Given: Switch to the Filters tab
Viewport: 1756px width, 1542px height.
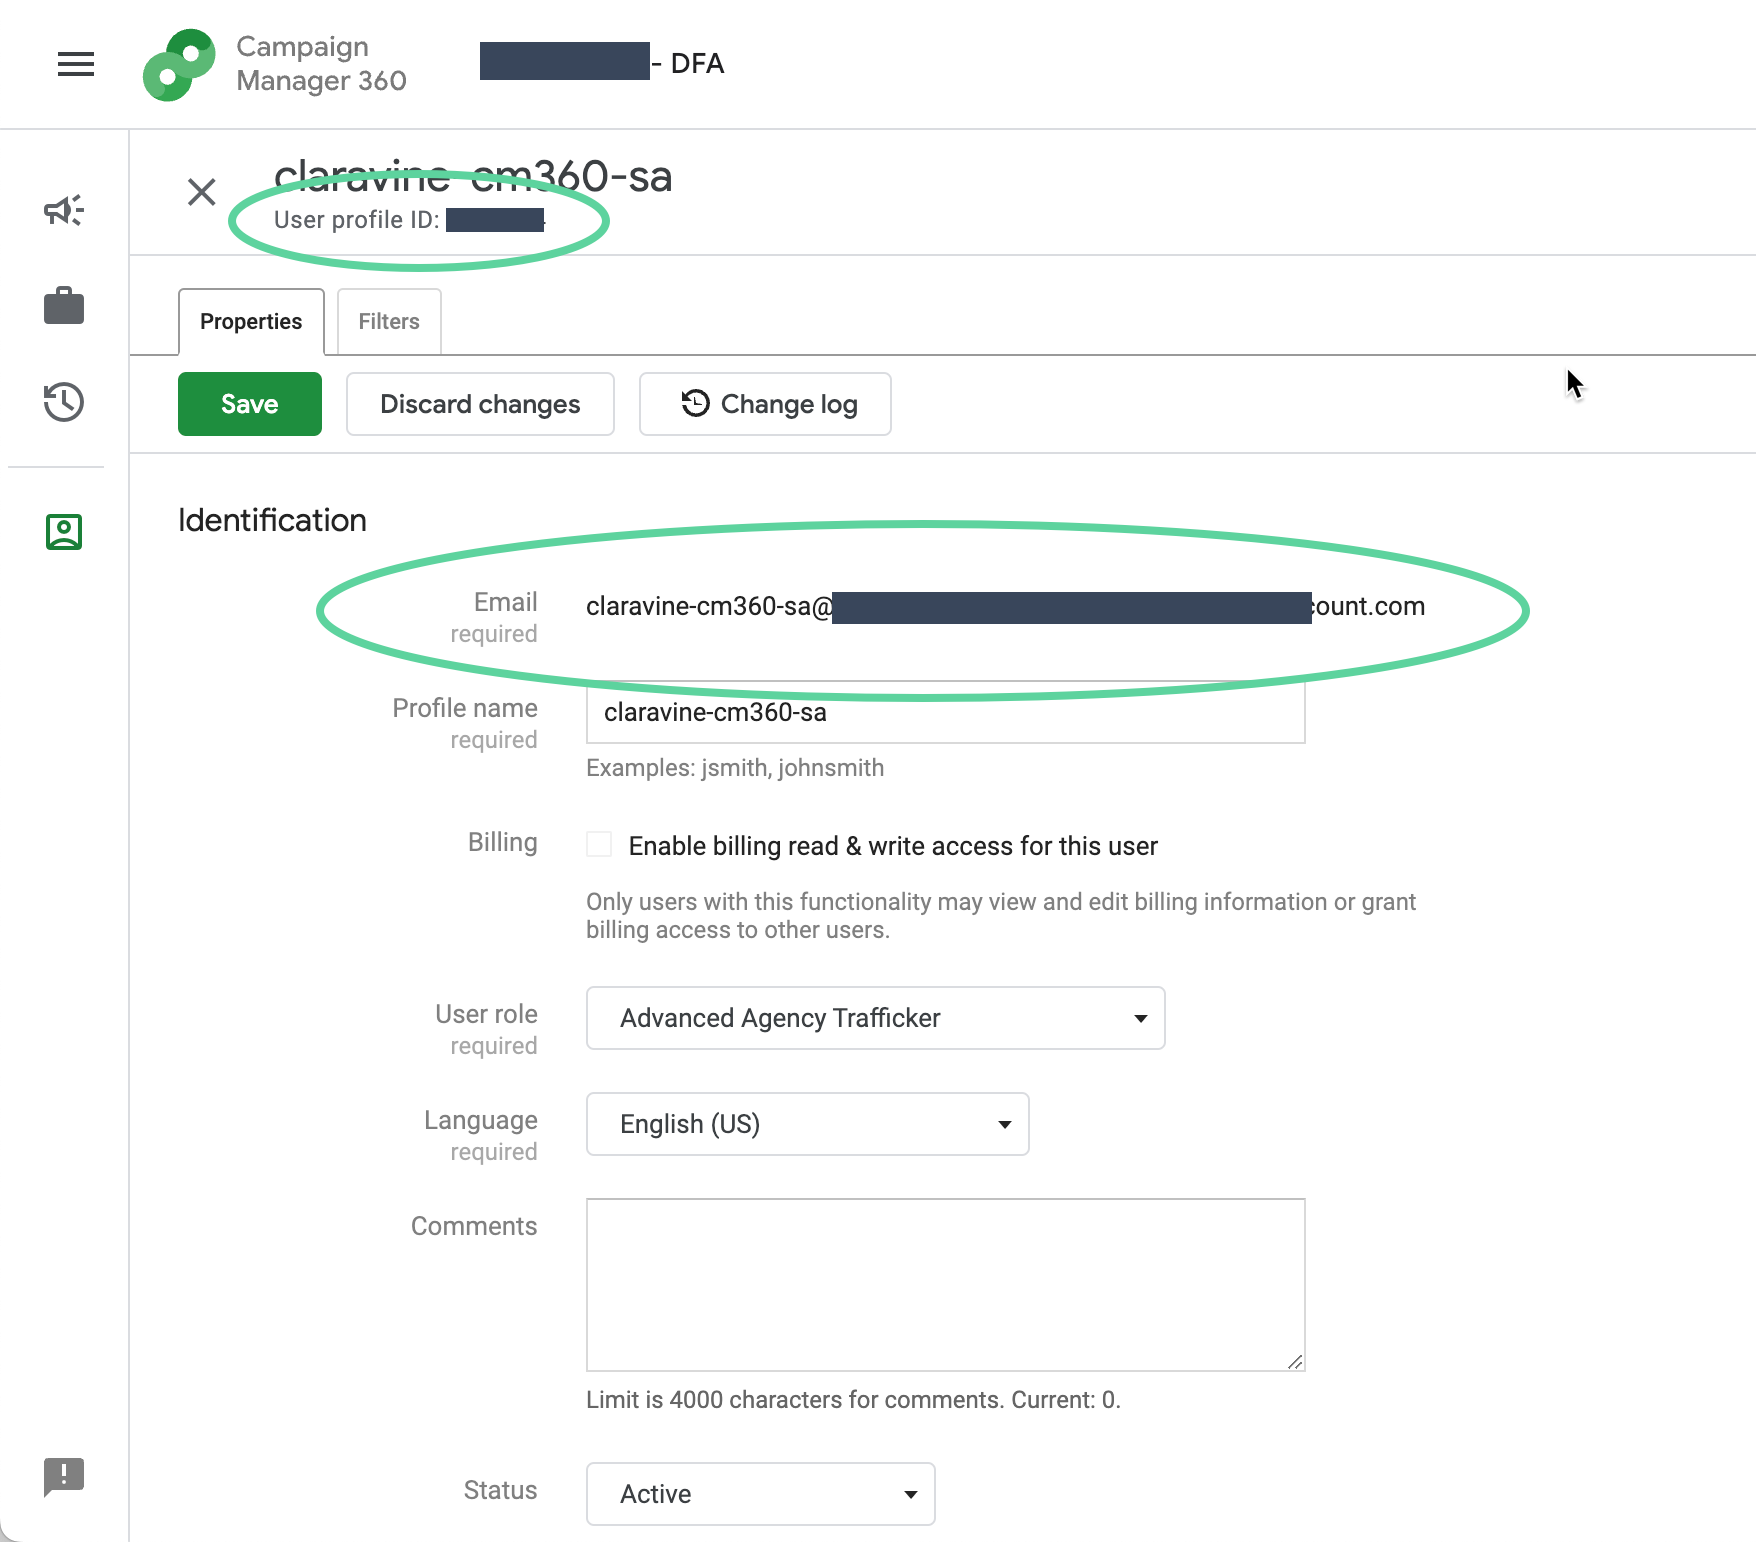Looking at the screenshot, I should [x=389, y=322].
